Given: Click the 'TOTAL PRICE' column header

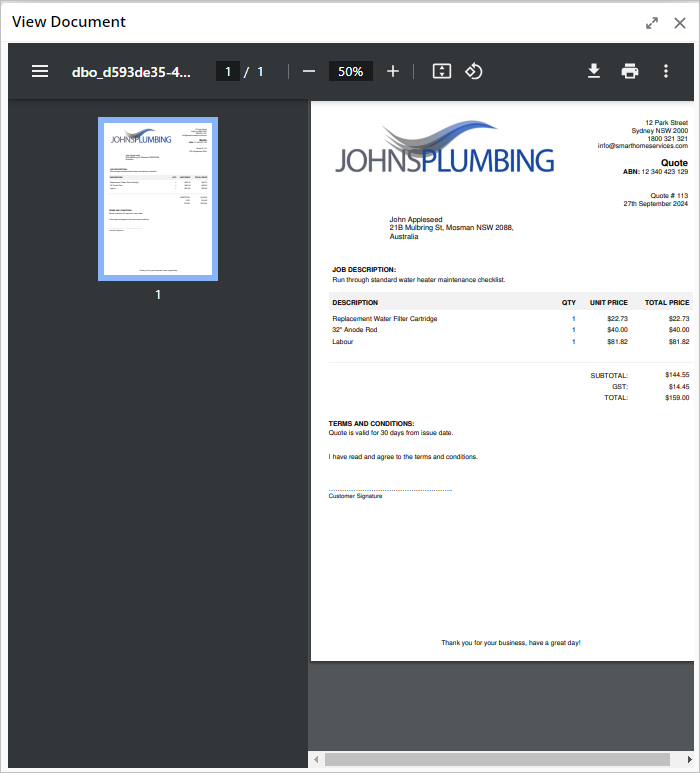Looking at the screenshot, I should (667, 303).
